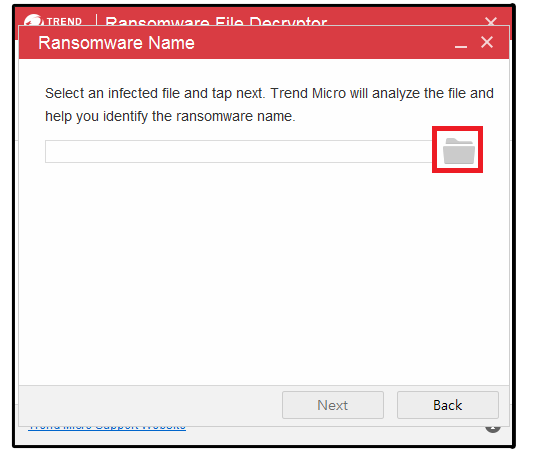Minimize the Ransomware Name dialog
Viewport: 539px width, 469px height.
point(461,44)
